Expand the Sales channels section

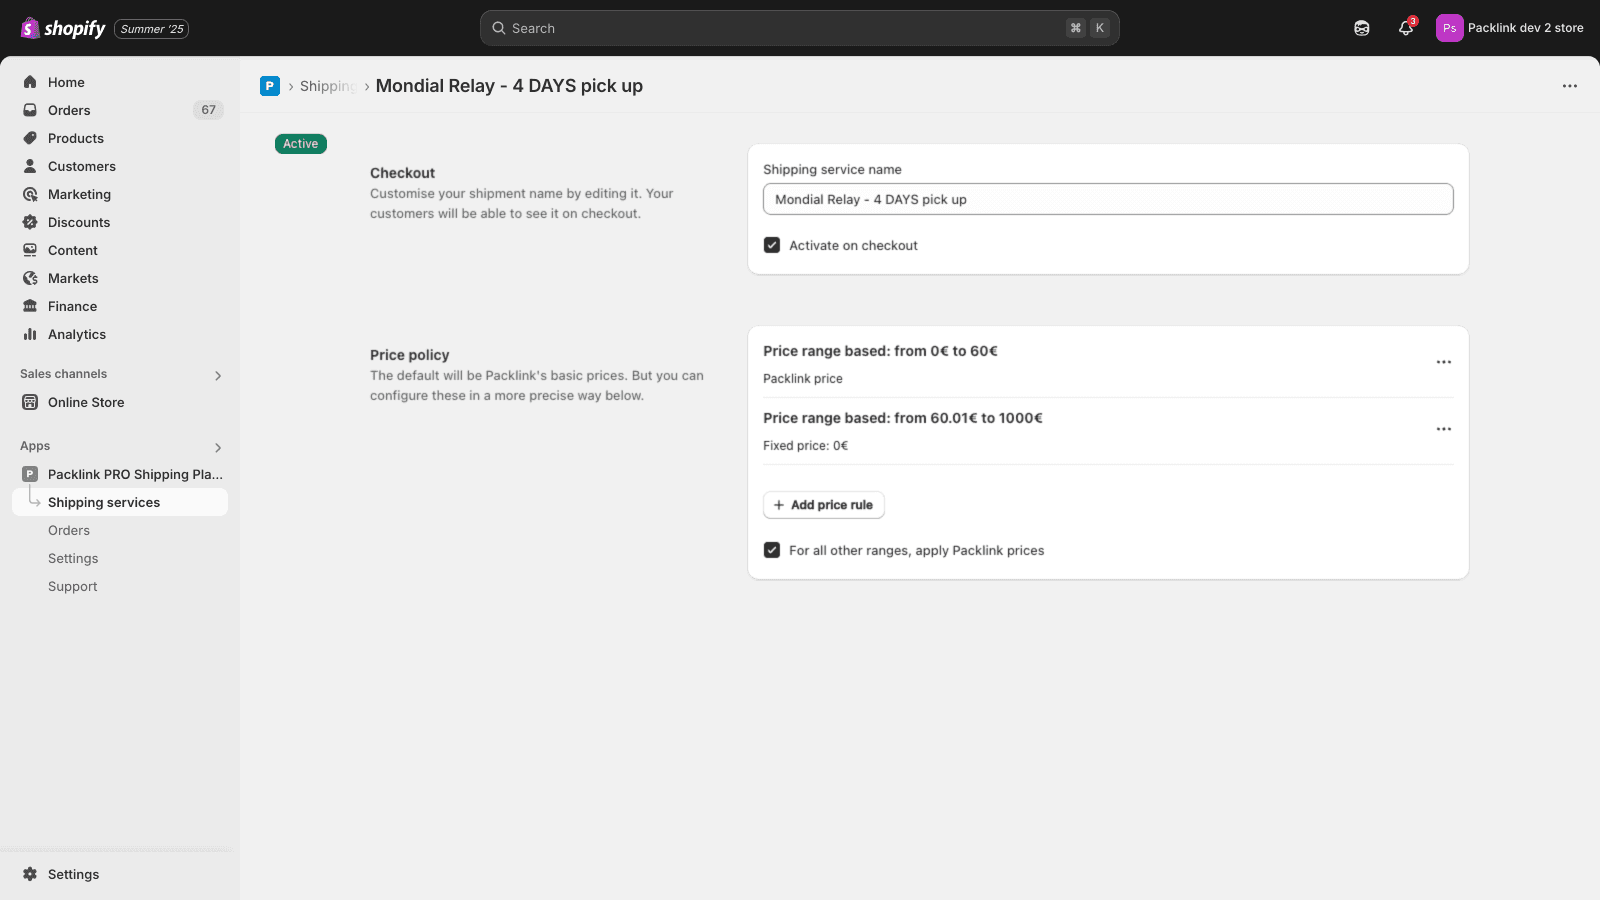coord(217,375)
